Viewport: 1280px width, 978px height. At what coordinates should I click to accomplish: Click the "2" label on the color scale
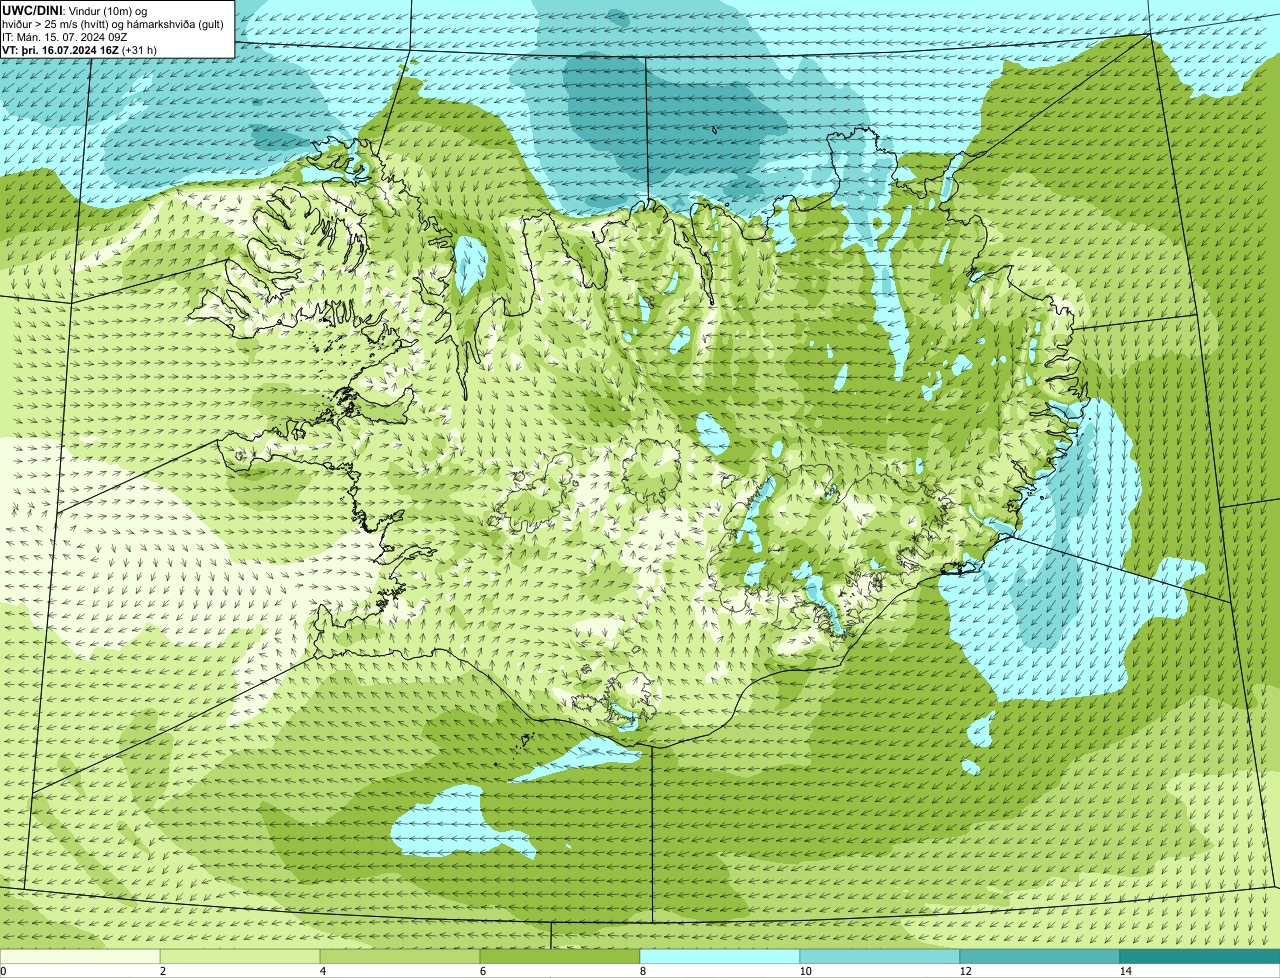point(162,971)
